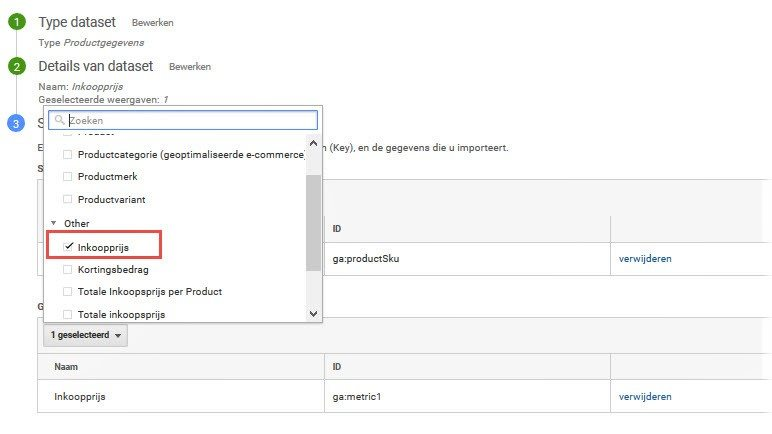The image size is (772, 434).
Task: Check the Productcategorie (geoptimaliseerde e-commerce) checkbox
Action: point(67,155)
